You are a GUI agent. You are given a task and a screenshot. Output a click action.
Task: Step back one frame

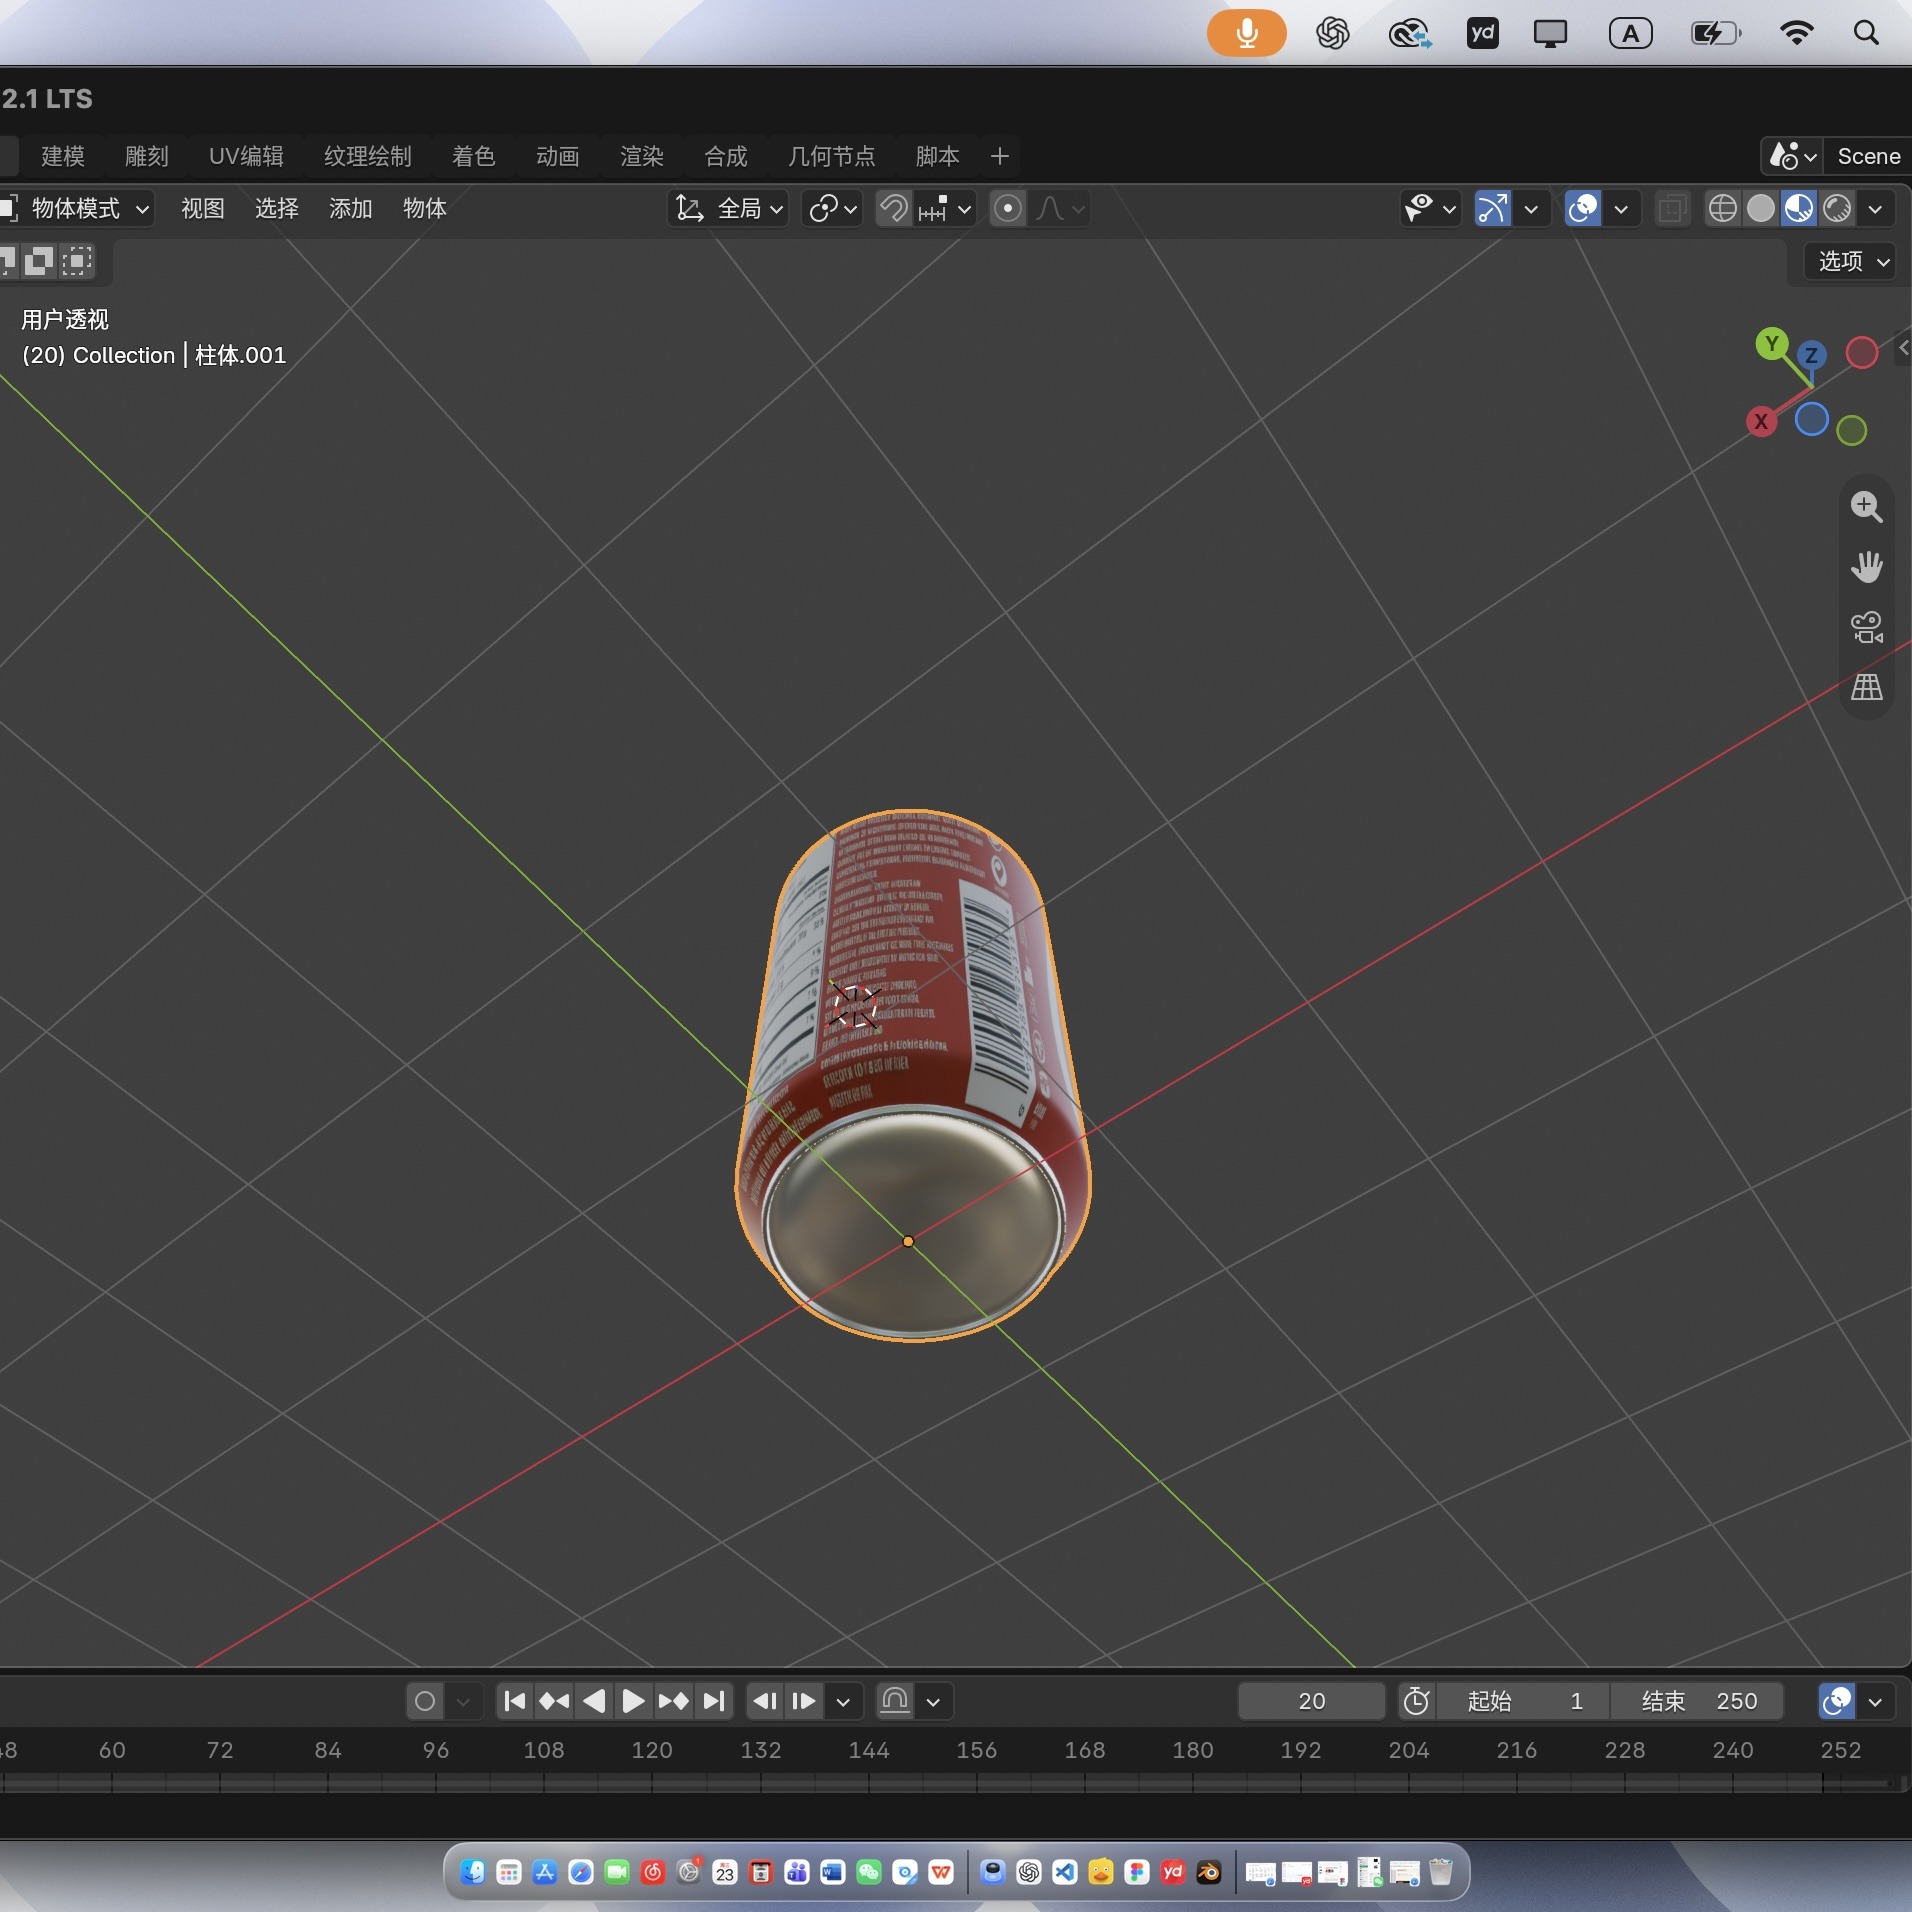765,1701
